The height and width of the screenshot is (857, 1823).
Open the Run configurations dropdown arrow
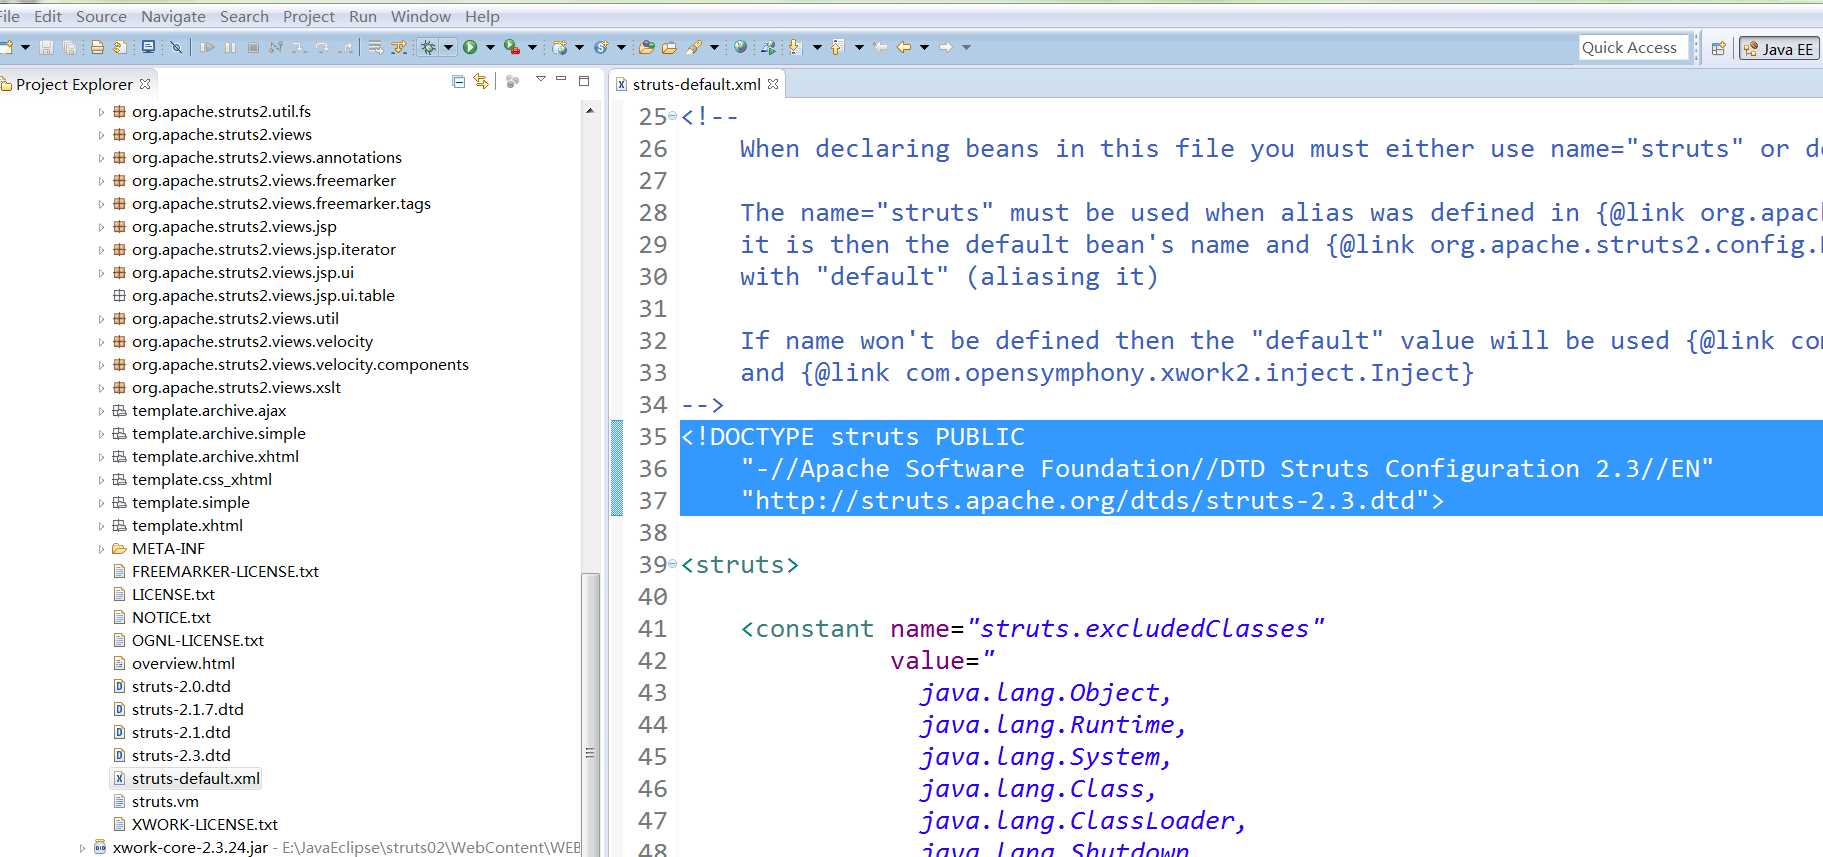coord(490,47)
